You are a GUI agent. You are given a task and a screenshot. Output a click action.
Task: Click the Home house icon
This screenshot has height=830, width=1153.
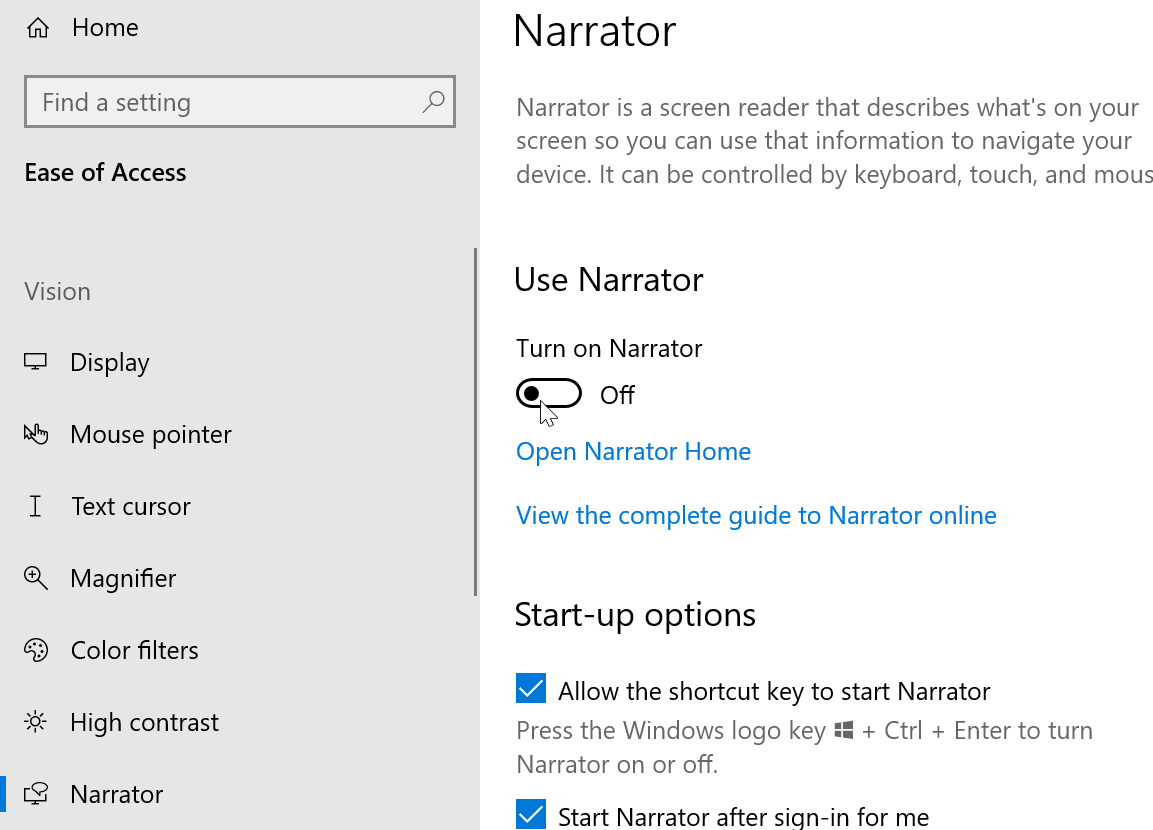(x=38, y=28)
